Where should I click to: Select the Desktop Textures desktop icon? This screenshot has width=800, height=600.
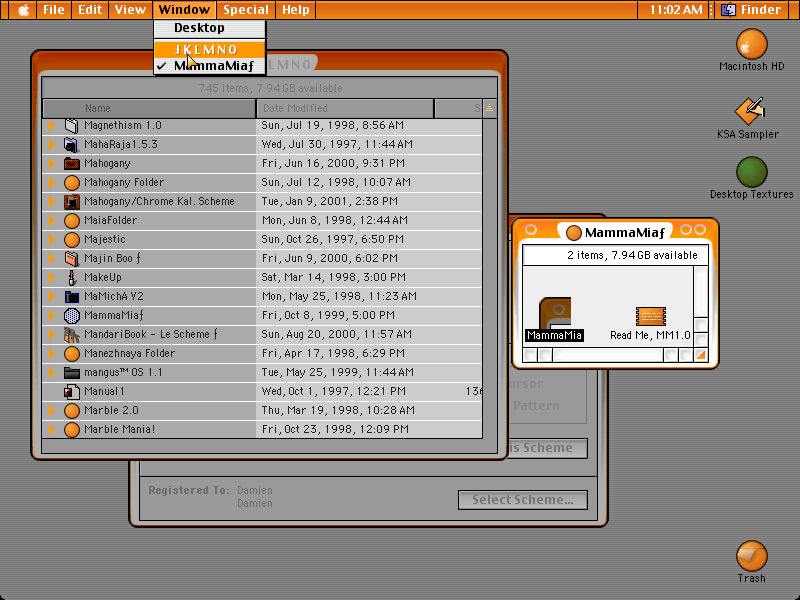pyautogui.click(x=752, y=172)
